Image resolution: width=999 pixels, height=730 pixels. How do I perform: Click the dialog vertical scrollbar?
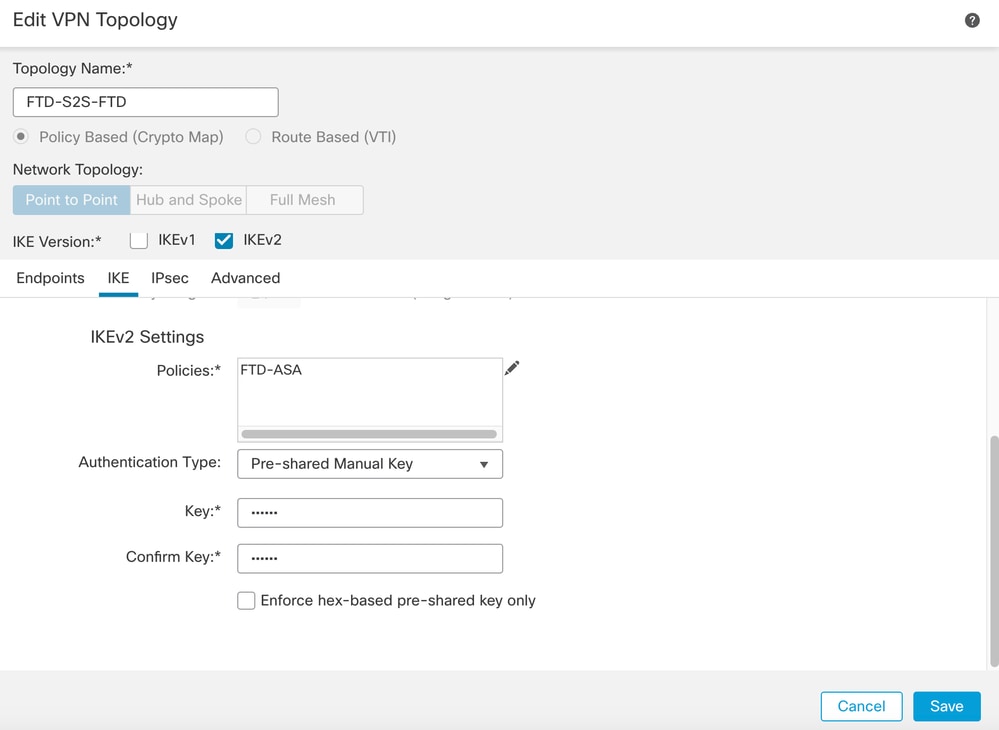(x=994, y=551)
